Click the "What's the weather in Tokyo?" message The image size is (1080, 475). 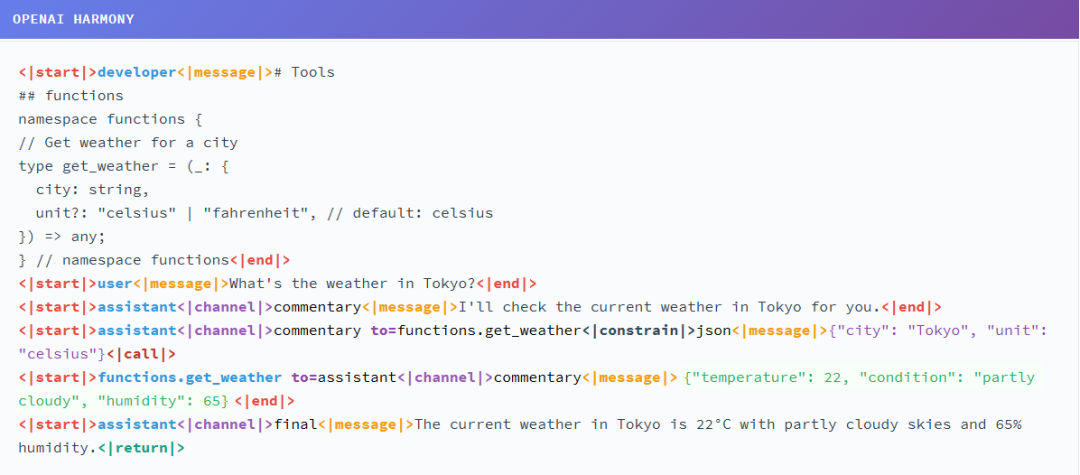(352, 283)
